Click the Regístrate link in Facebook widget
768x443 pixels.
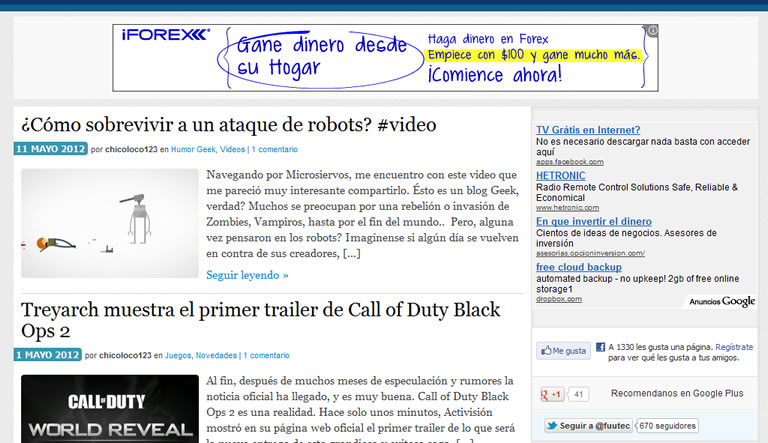pos(734,347)
